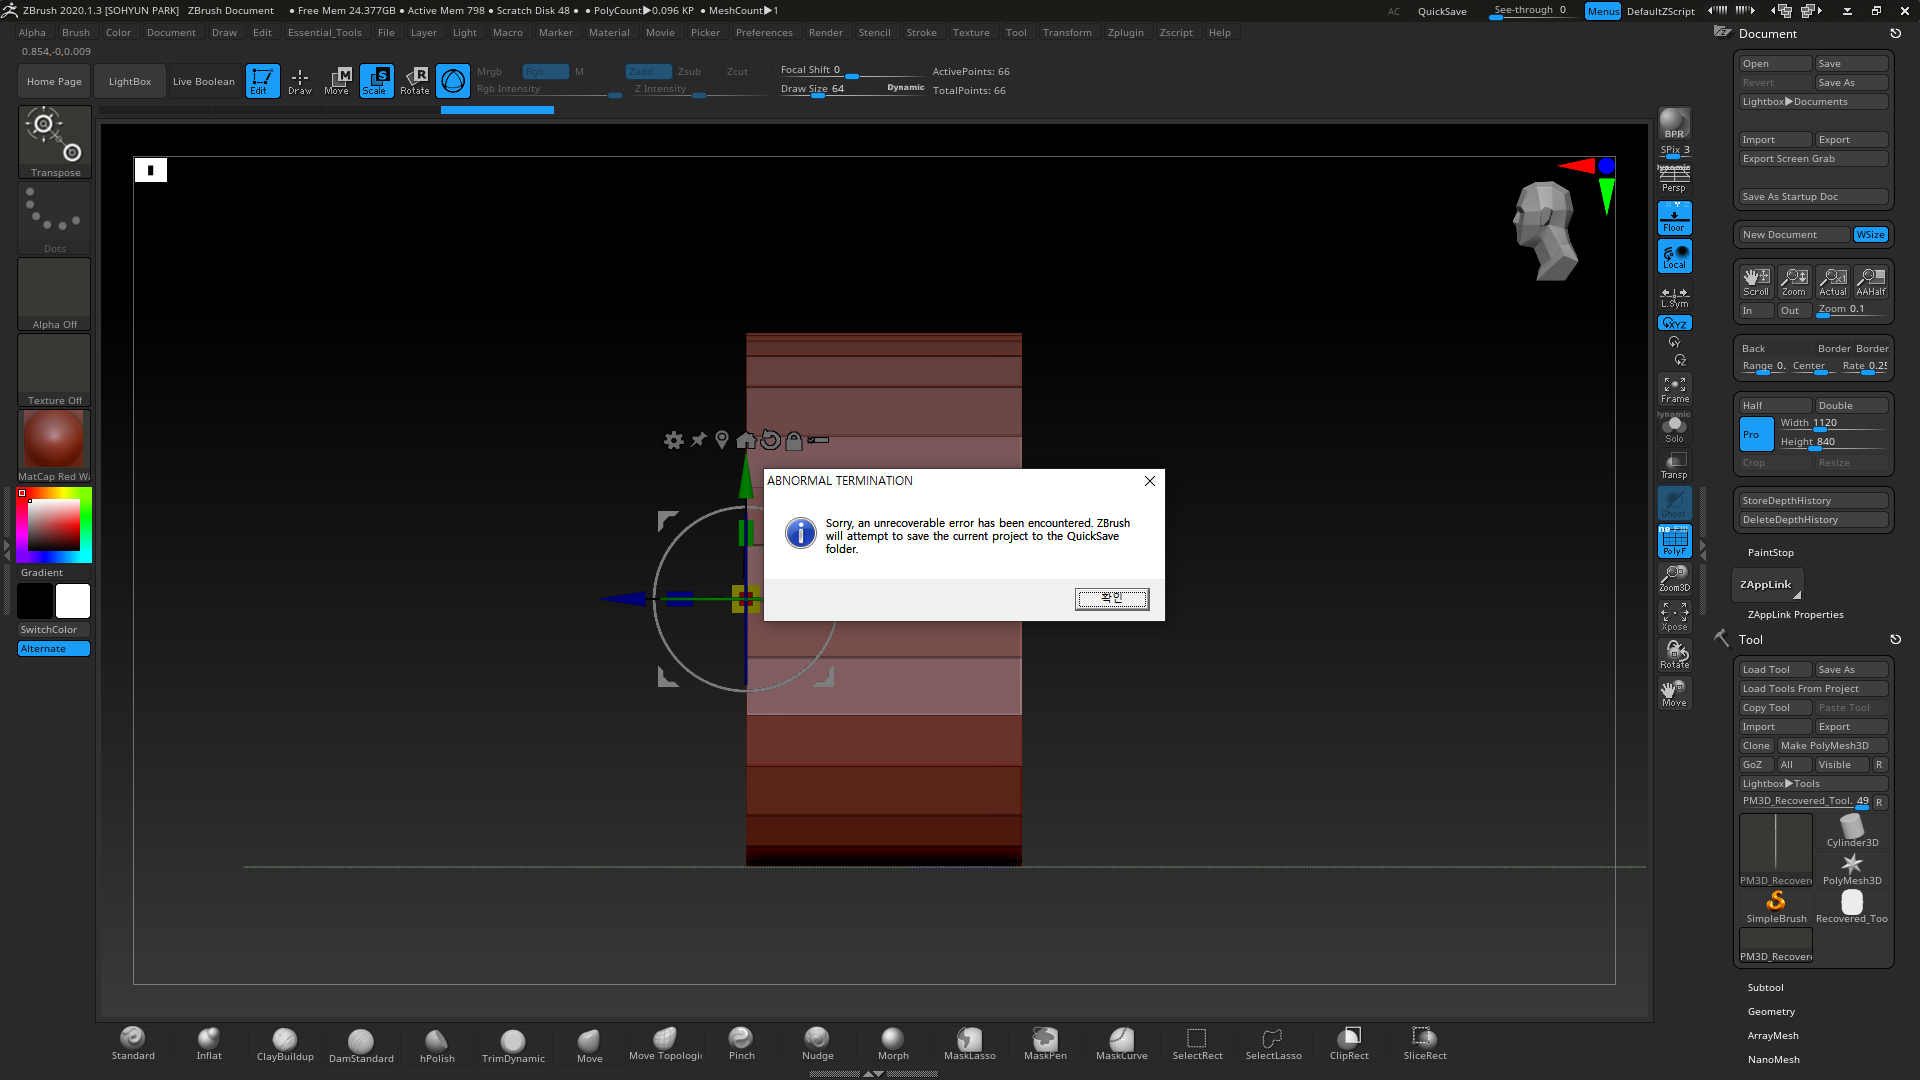Click the Zoom3D icon

(1674, 578)
